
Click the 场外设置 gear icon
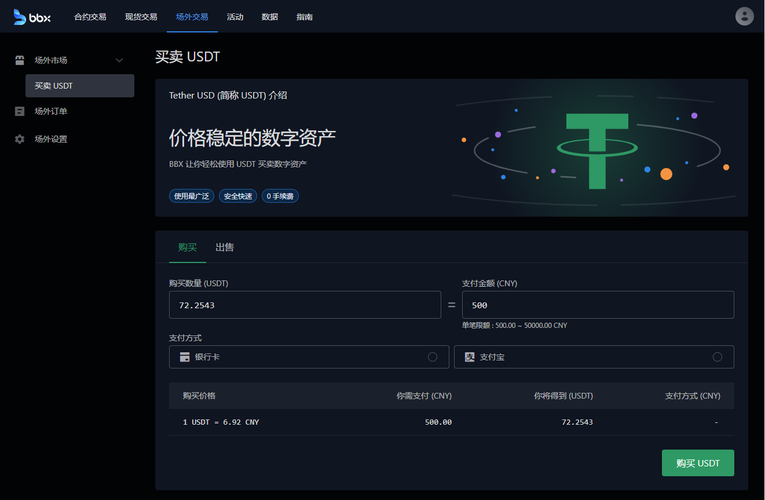pyautogui.click(x=20, y=139)
